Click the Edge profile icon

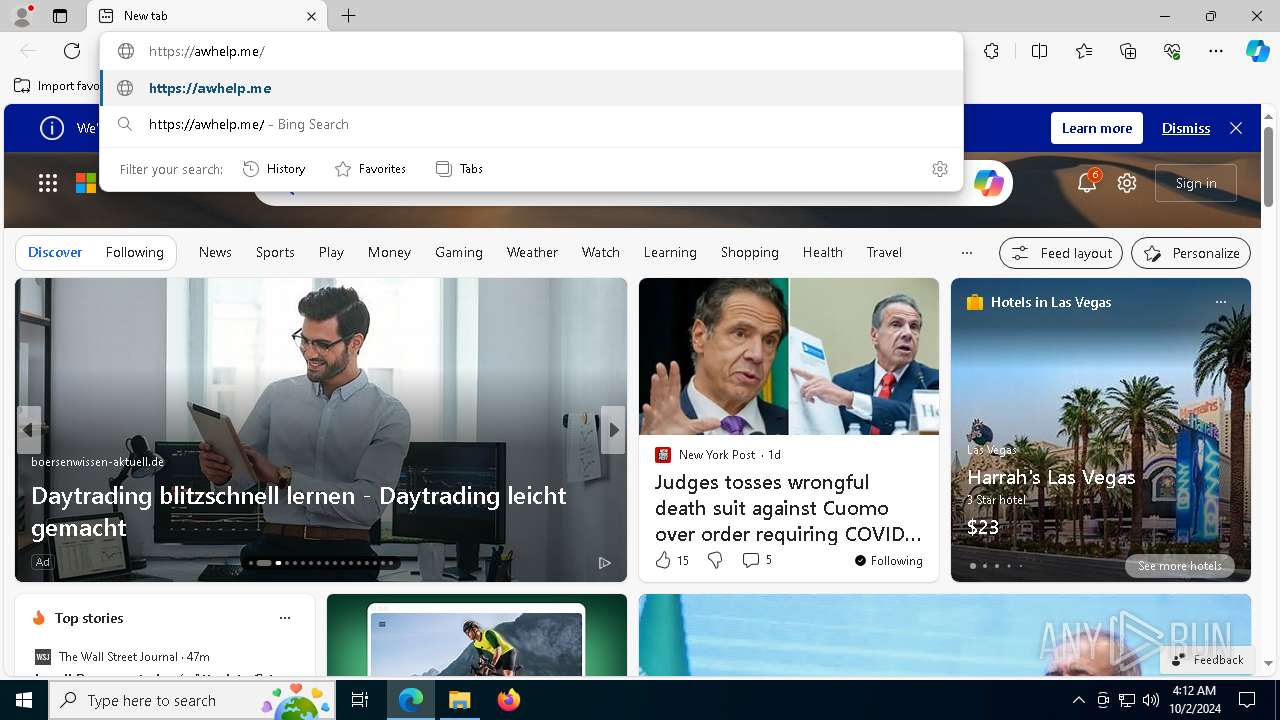[x=21, y=16]
